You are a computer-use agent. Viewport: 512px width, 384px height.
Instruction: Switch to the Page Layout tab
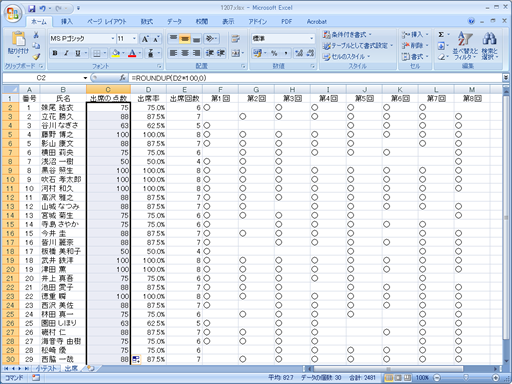107,21
